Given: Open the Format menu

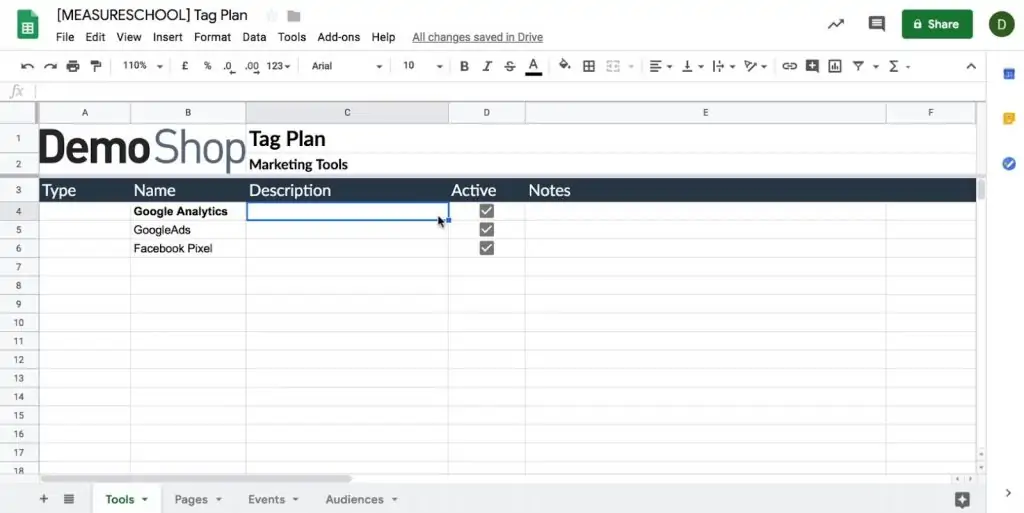Looking at the screenshot, I should click(x=212, y=37).
